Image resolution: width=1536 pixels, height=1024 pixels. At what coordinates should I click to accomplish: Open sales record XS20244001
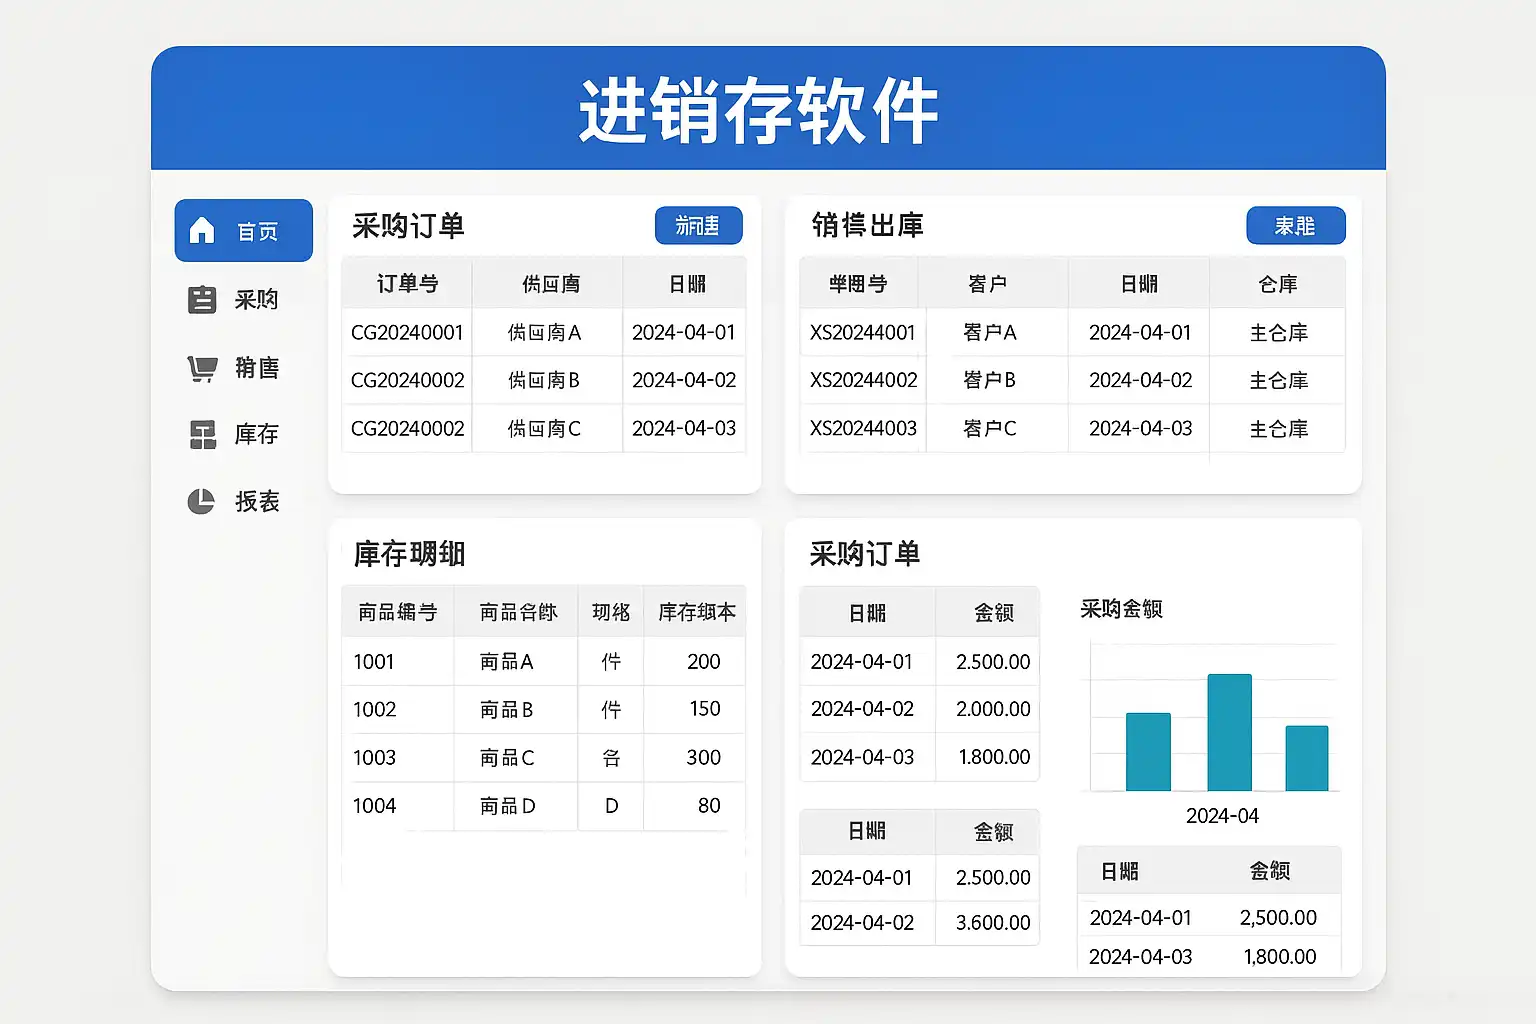coord(862,332)
